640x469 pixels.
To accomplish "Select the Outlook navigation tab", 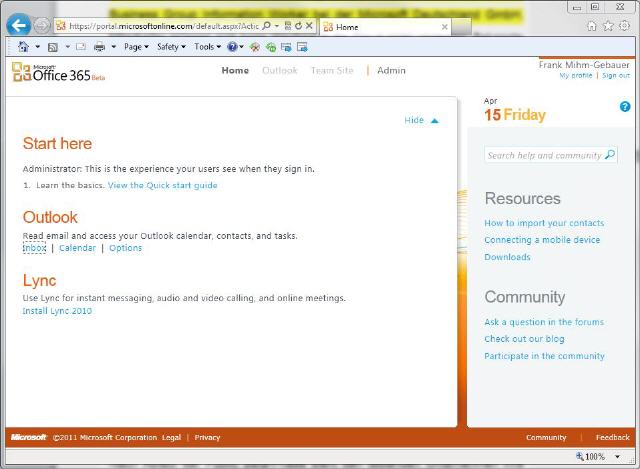I will tap(279, 71).
